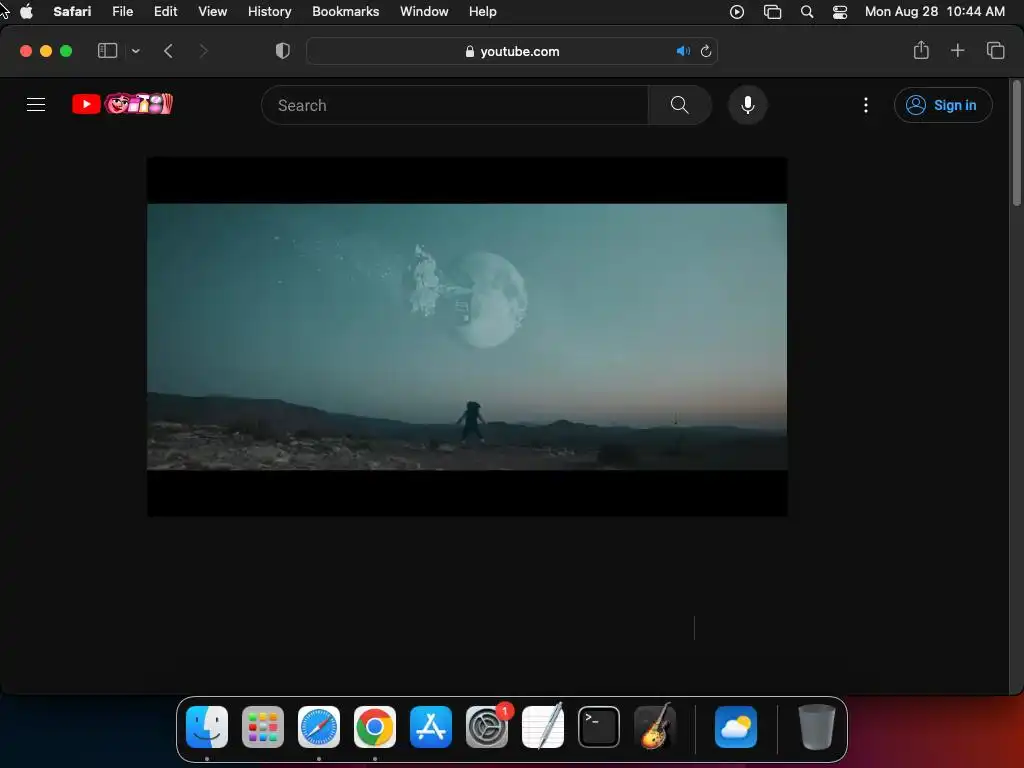The image size is (1024, 768).
Task: Open the Safari menu
Action: pos(72,12)
